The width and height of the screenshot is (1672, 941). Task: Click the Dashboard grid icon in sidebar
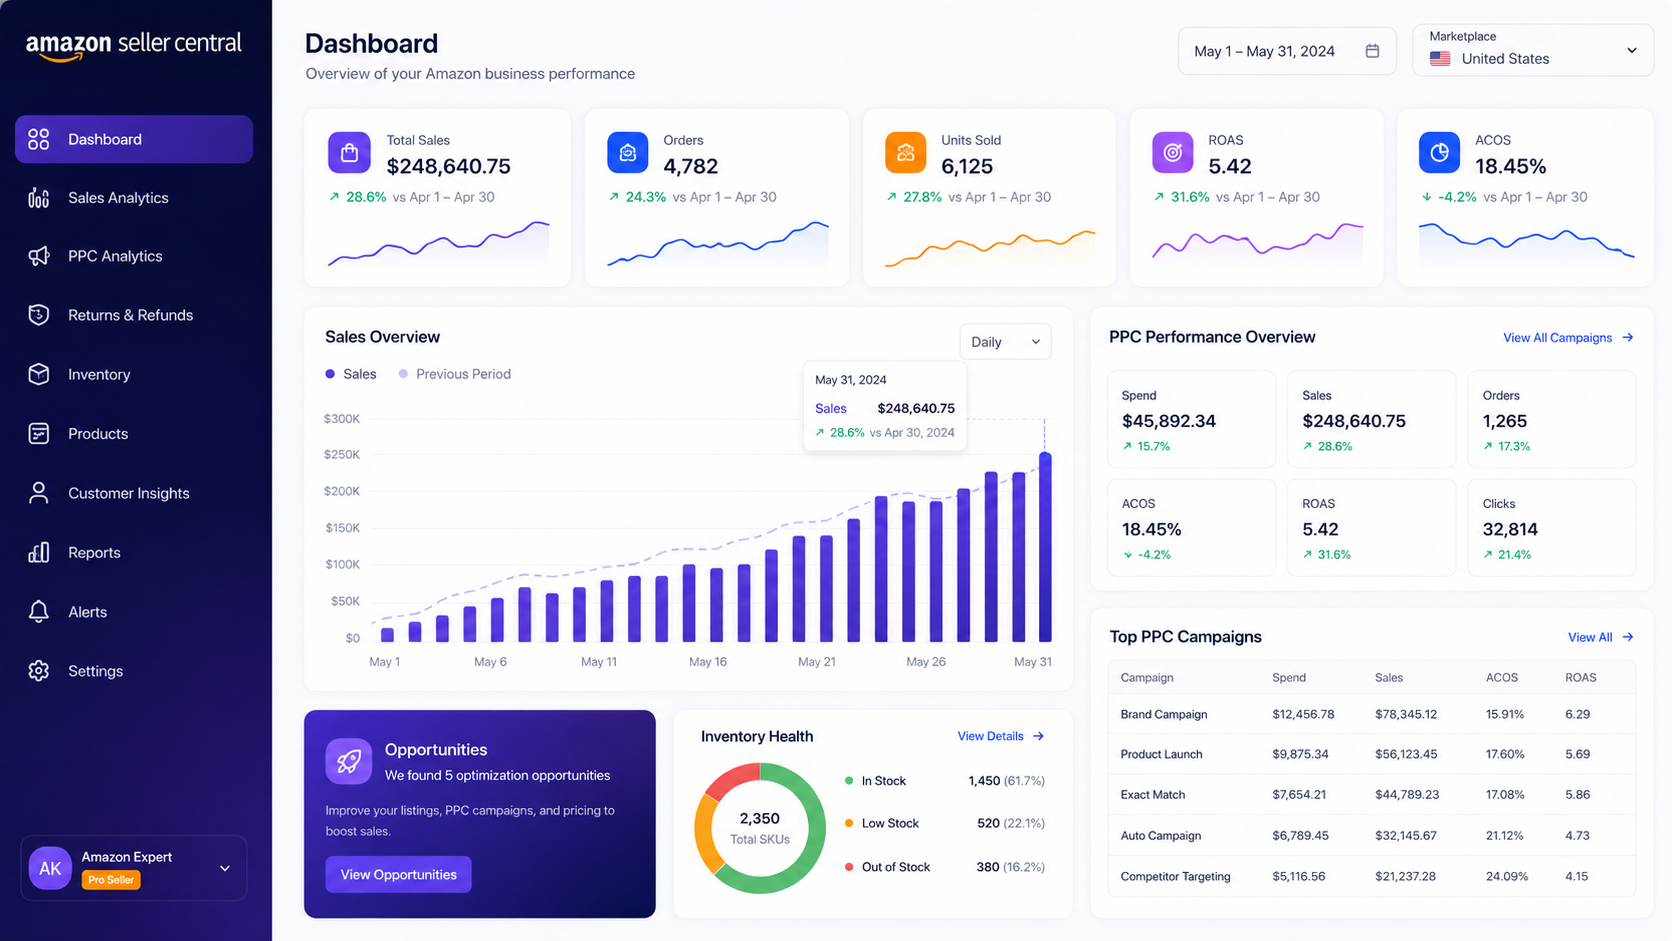(x=39, y=139)
